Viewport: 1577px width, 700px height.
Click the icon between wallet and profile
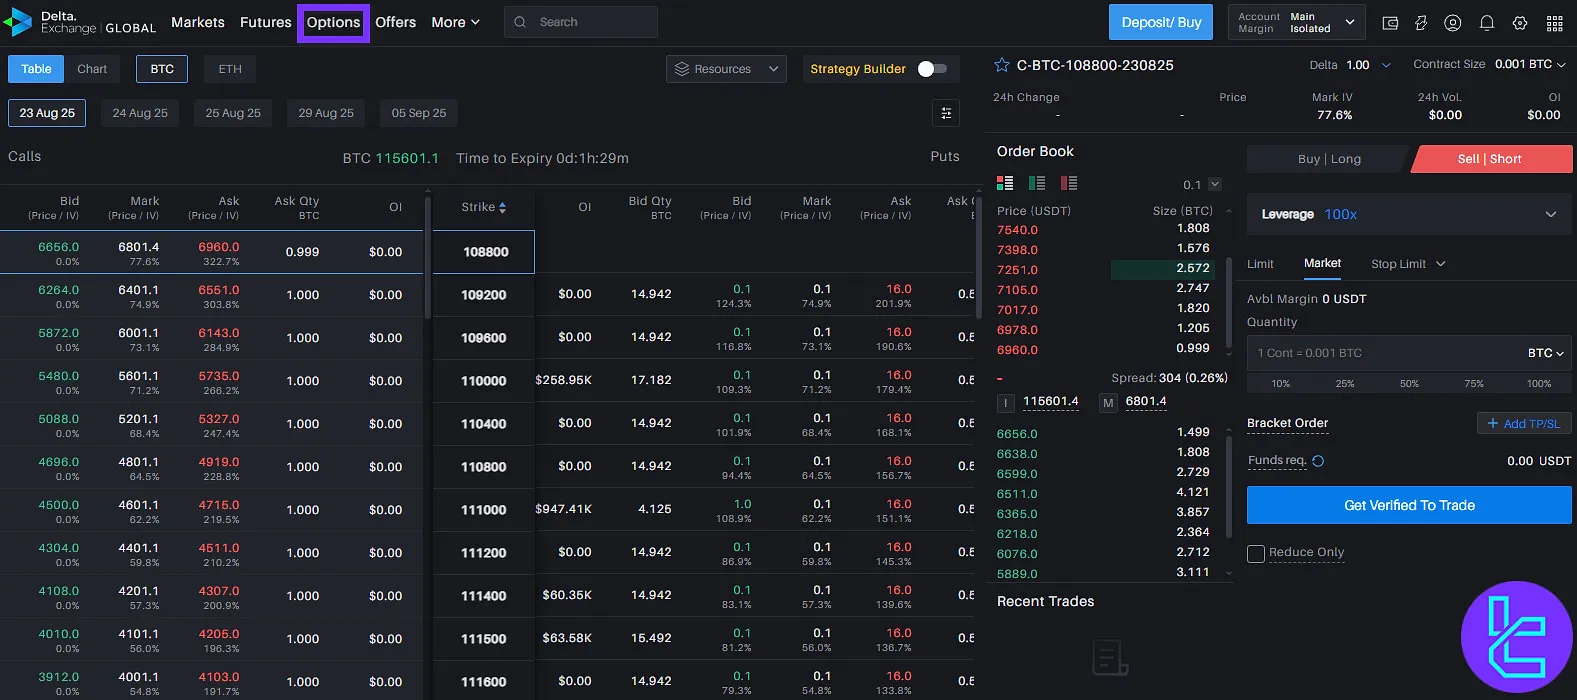tap(1421, 23)
